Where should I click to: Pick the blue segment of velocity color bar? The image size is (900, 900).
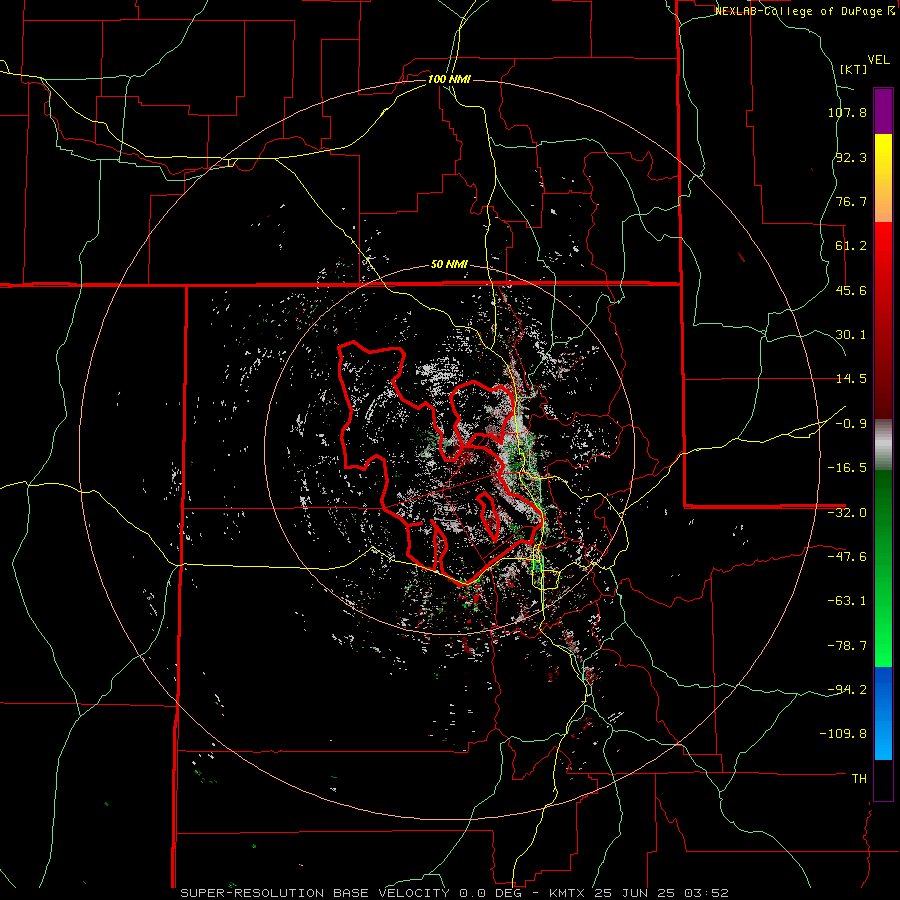click(x=883, y=713)
